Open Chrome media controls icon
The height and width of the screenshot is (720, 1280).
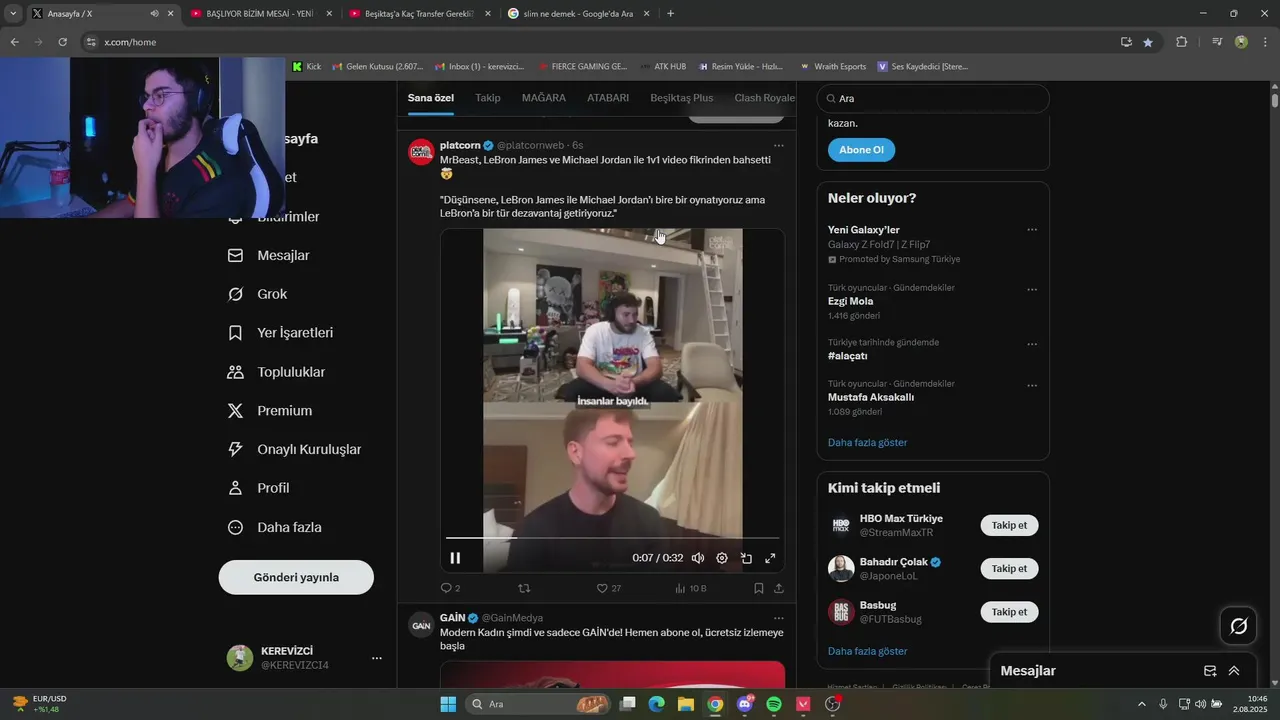(1217, 42)
